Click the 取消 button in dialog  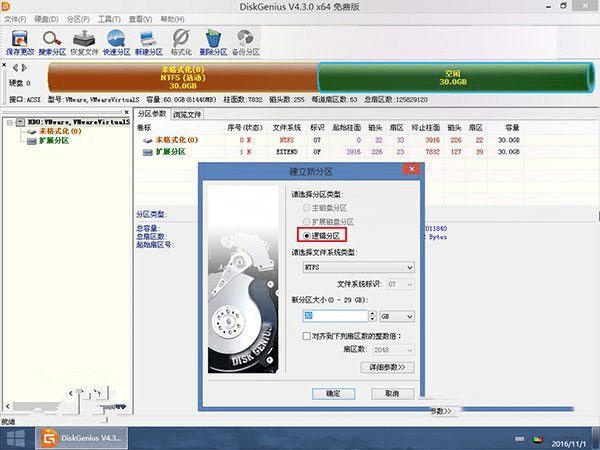tap(392, 393)
